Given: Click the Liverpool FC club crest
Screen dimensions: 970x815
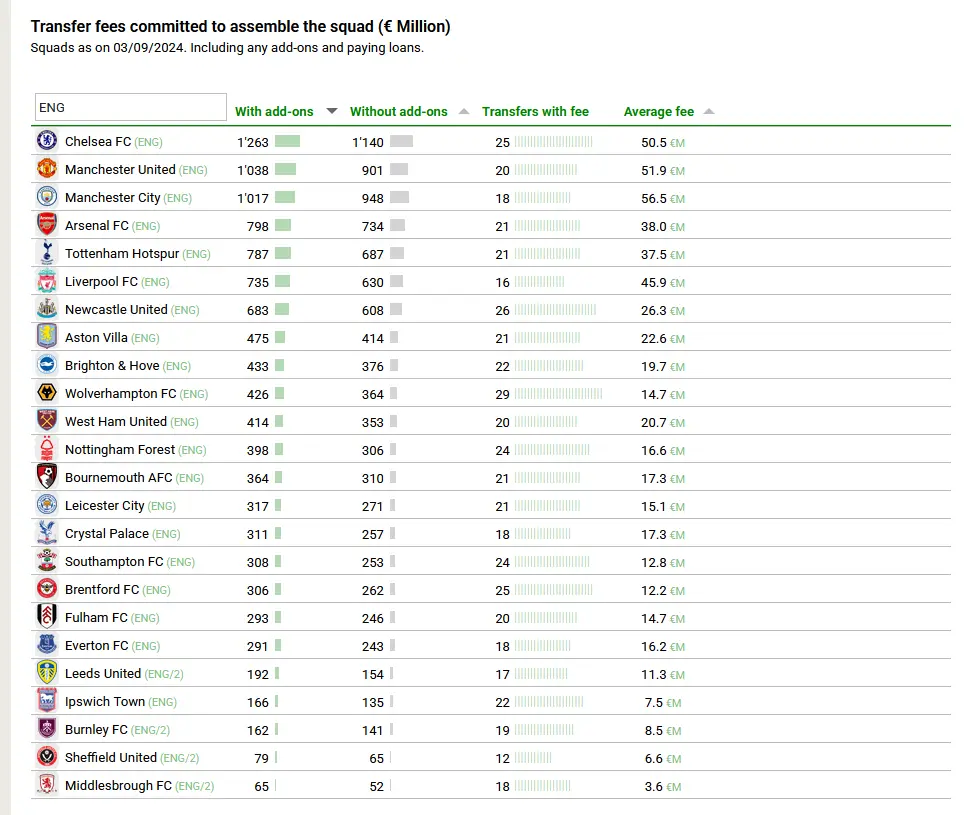Looking at the screenshot, I should coord(46,280).
